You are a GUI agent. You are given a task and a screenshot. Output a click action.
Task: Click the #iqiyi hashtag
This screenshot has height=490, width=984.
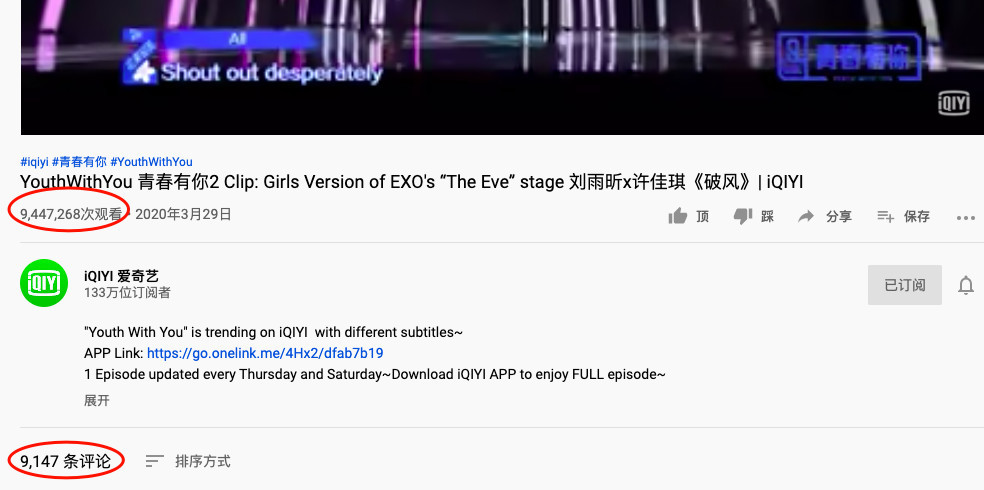tap(35, 162)
